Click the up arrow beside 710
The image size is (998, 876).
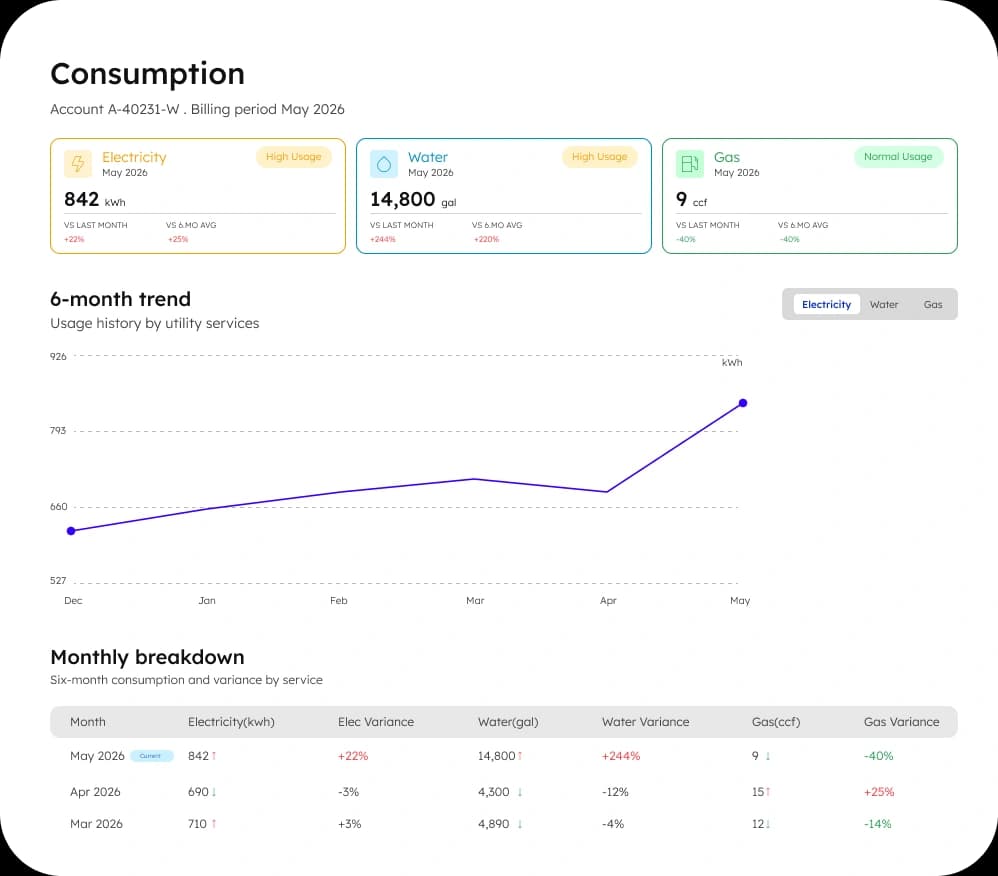[214, 824]
